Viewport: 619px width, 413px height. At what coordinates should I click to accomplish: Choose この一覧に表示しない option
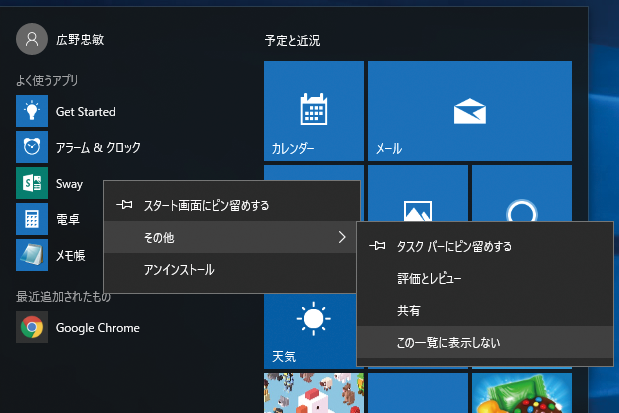(485, 342)
